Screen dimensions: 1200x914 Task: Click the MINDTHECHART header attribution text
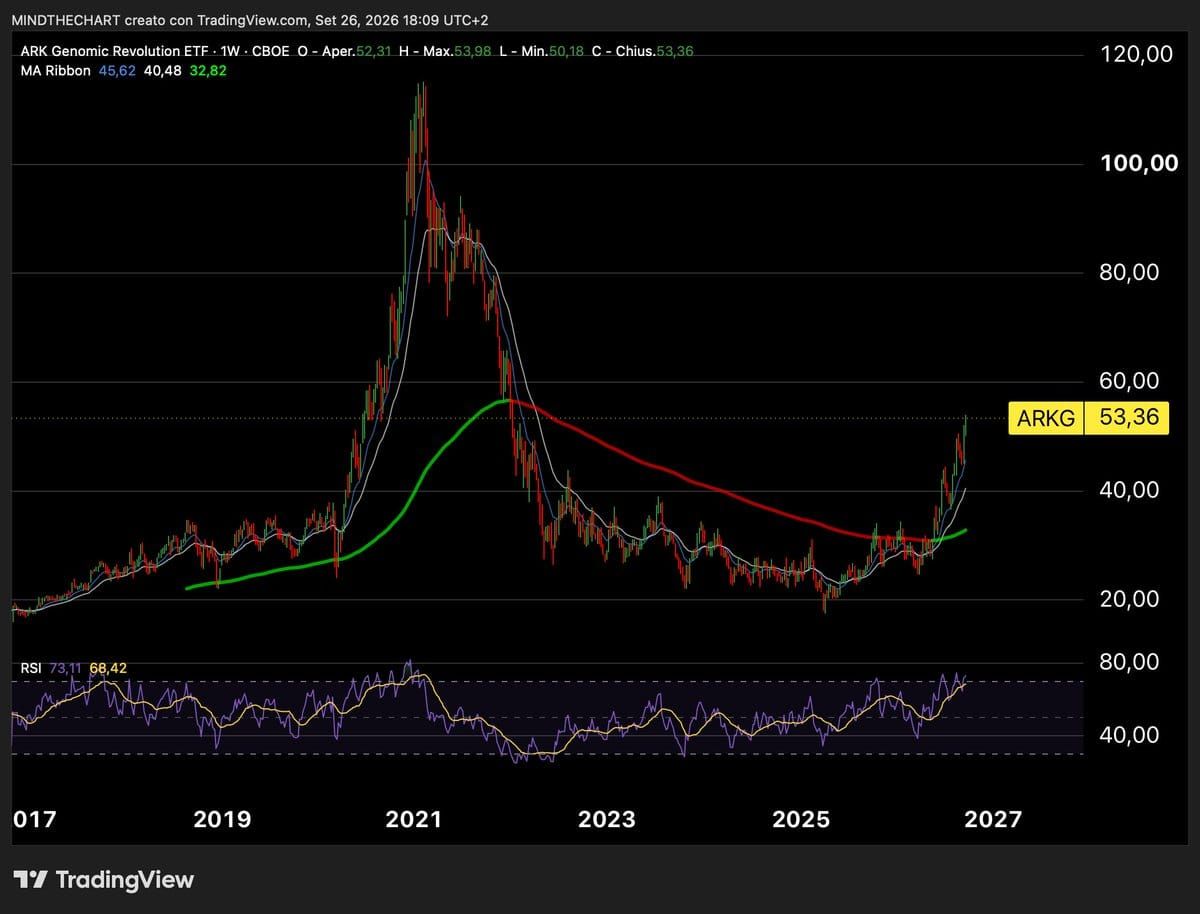(x=251, y=20)
